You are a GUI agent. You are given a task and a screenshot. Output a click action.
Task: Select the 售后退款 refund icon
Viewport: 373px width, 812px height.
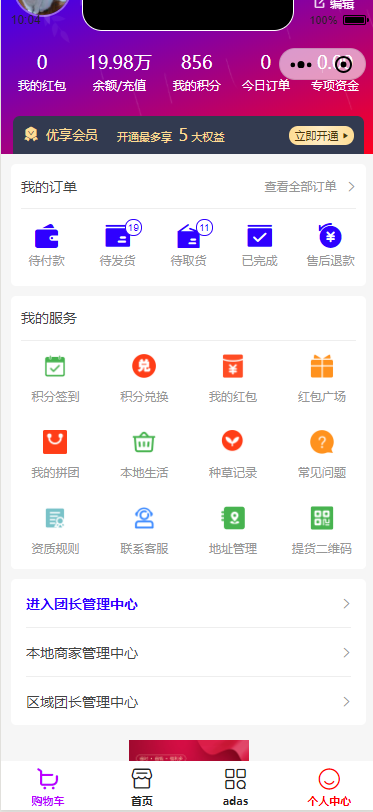pos(330,236)
